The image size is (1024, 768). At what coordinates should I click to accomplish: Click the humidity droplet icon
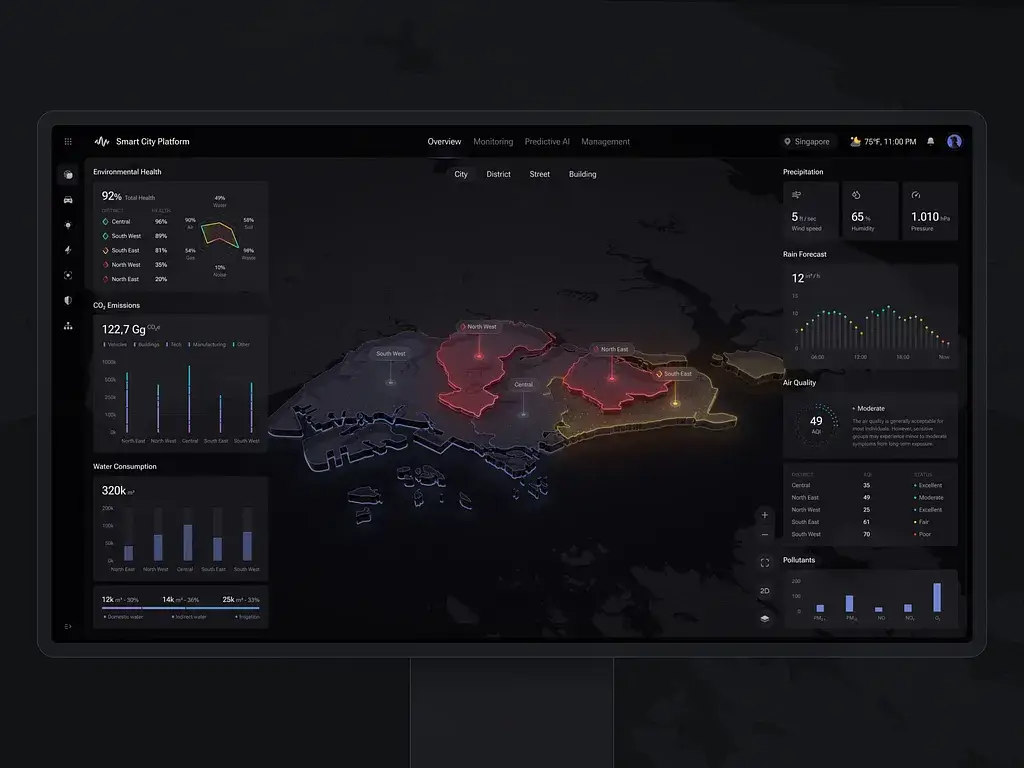pyautogui.click(x=856, y=195)
